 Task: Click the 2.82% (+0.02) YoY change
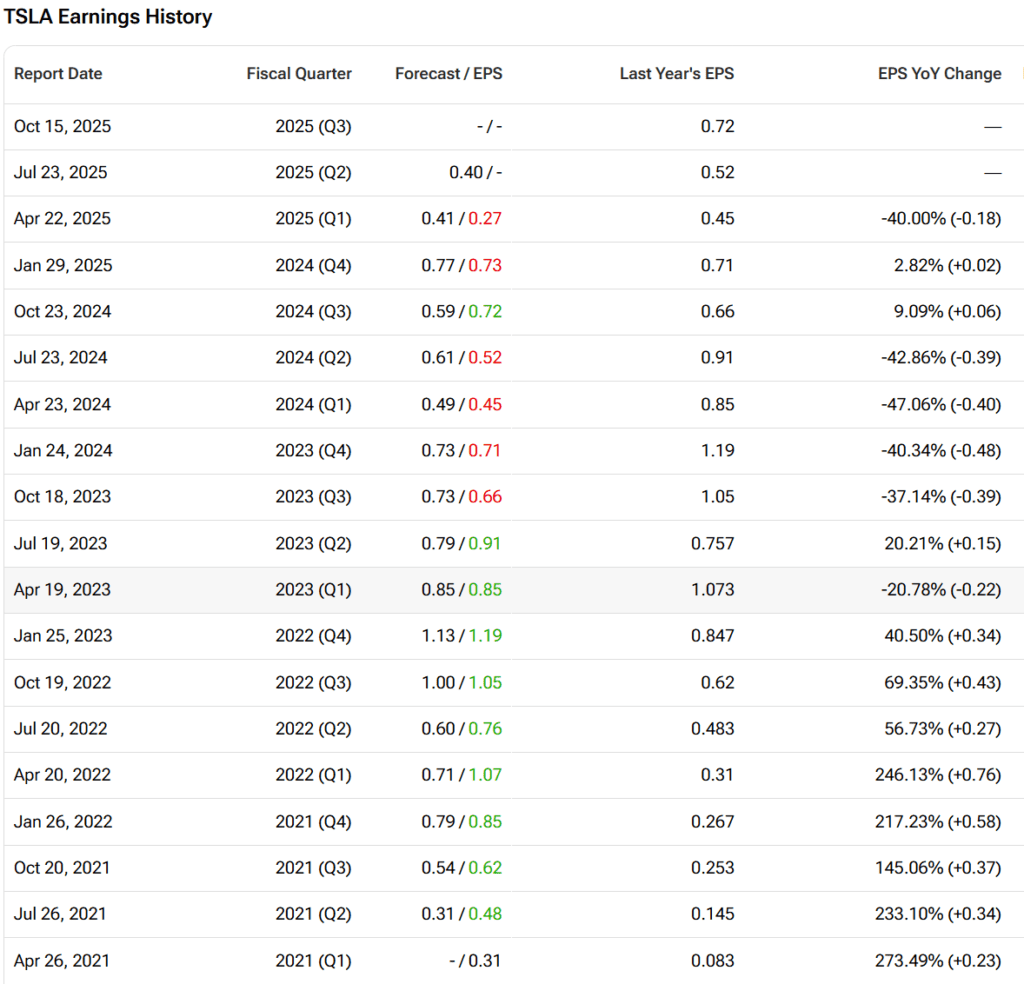(948, 265)
